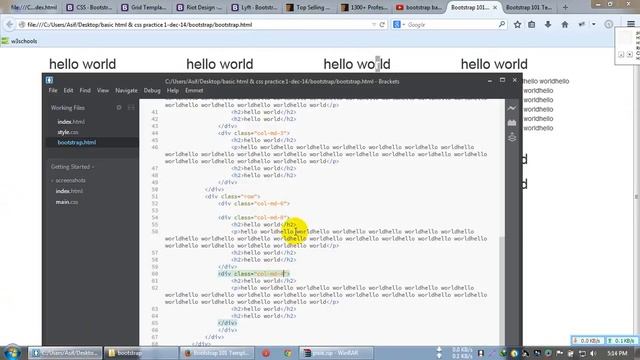Select index.html in Working Files

[x=71, y=122]
